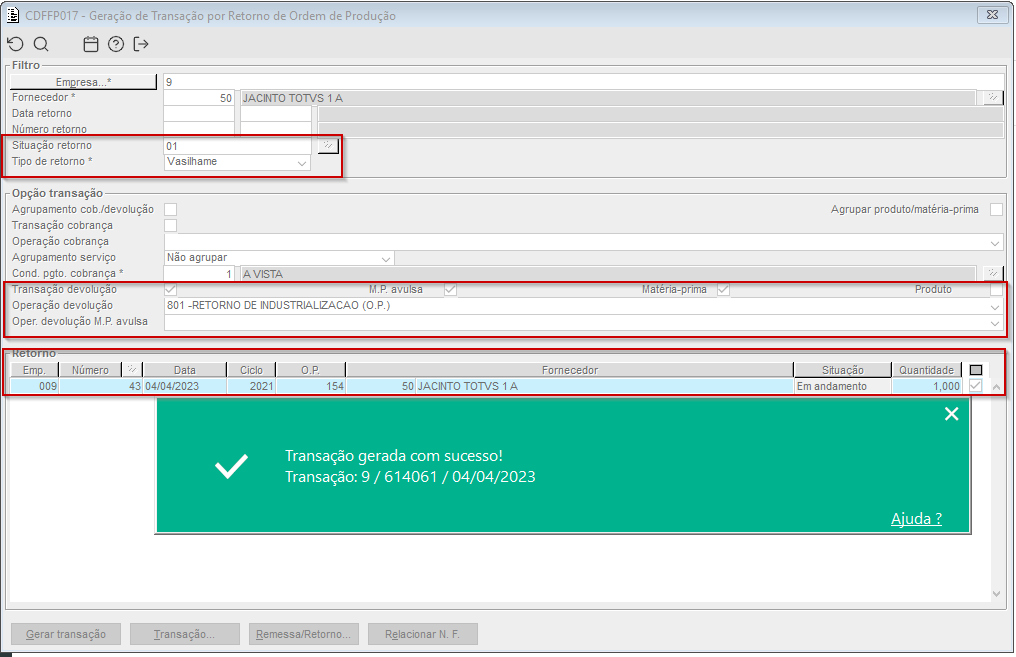The width and height of the screenshot is (1016, 657).
Task: Toggle Produto checkbox
Action: pyautogui.click(x=997, y=290)
